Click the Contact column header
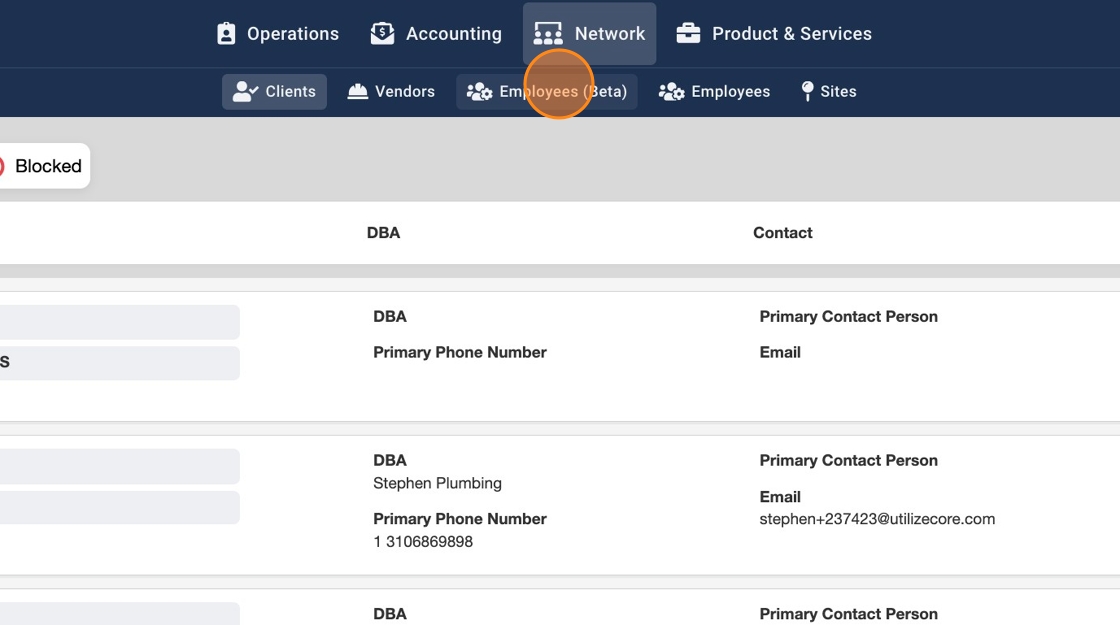Viewport: 1120px width, 625px height. coord(782,233)
